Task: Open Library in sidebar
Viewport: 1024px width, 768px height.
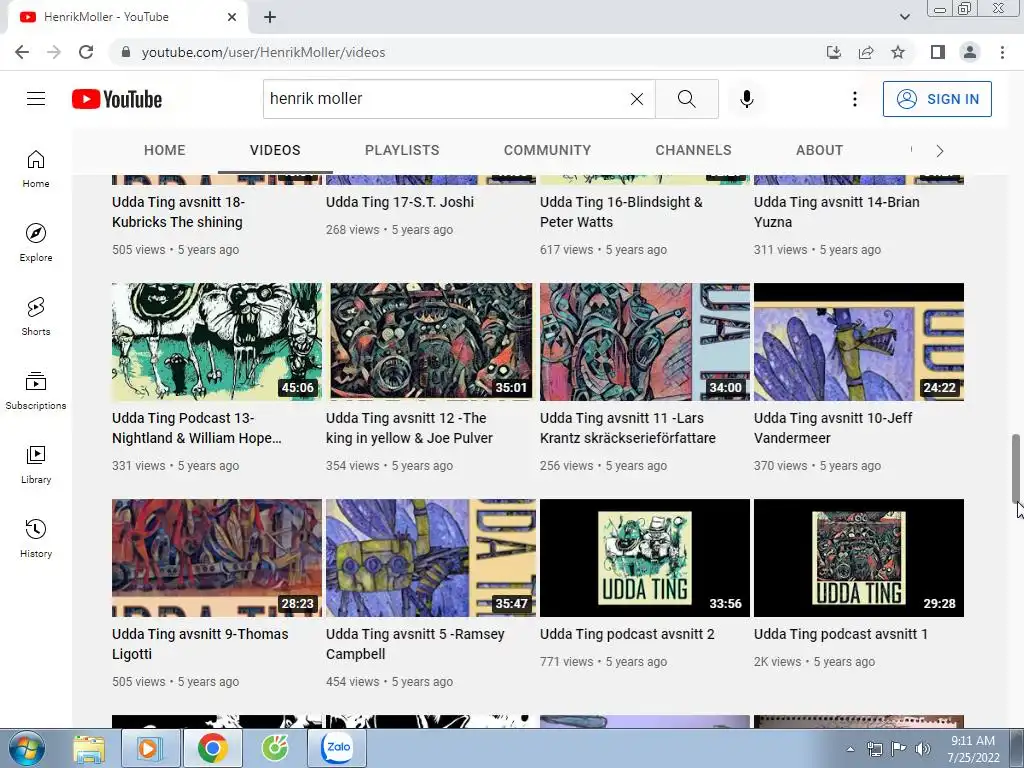Action: coord(36,464)
